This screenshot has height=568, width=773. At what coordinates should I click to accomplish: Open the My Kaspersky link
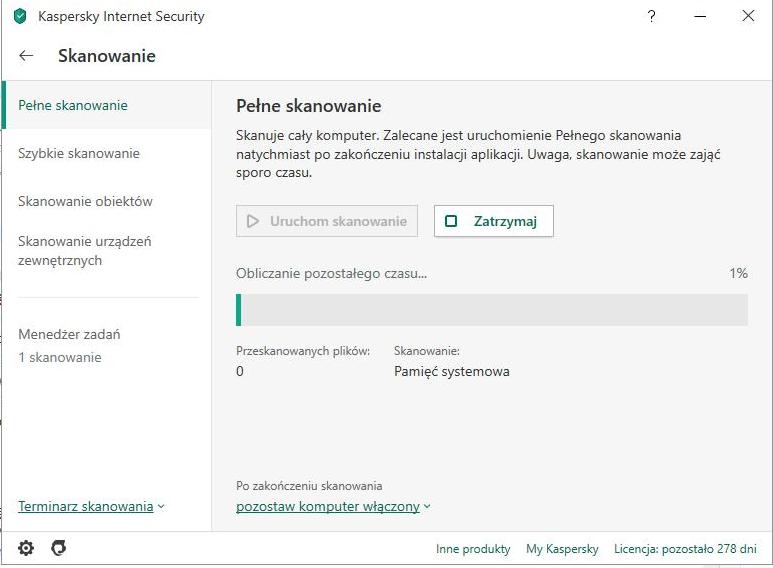562,549
